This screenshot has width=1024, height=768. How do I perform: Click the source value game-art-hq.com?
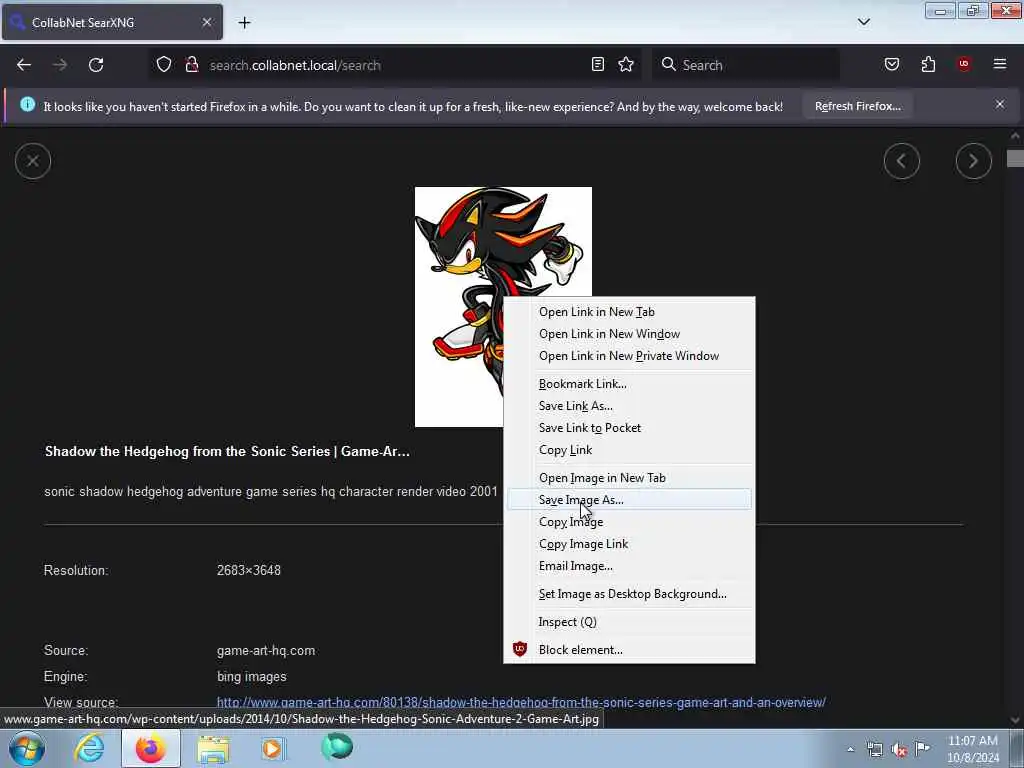pyautogui.click(x=266, y=650)
